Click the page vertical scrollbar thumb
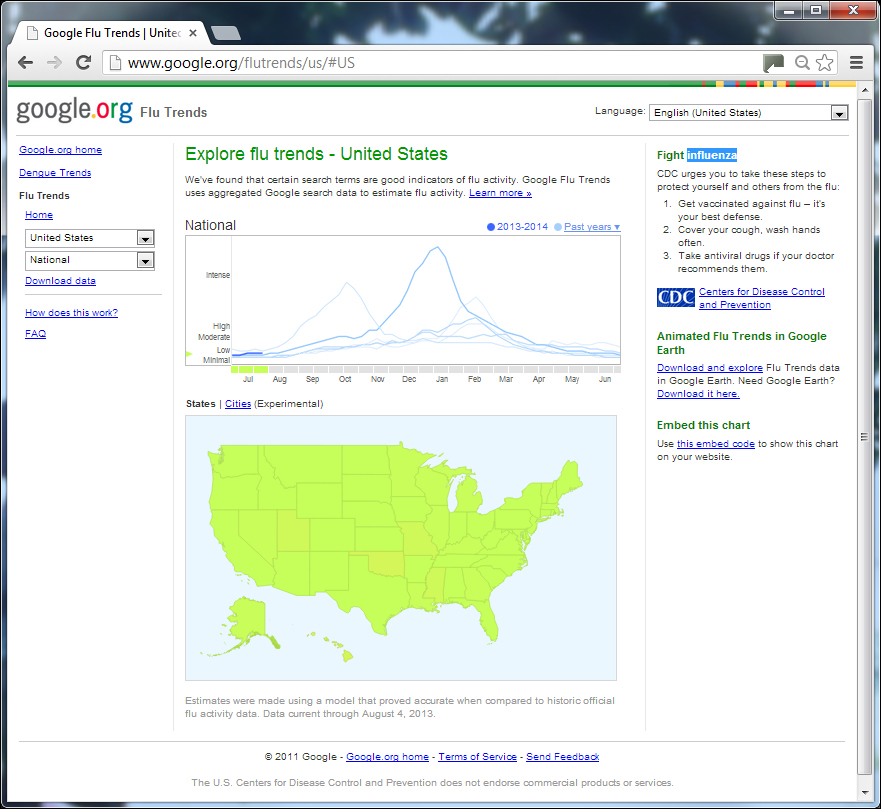Image resolution: width=881 pixels, height=809 pixels. tap(864, 437)
